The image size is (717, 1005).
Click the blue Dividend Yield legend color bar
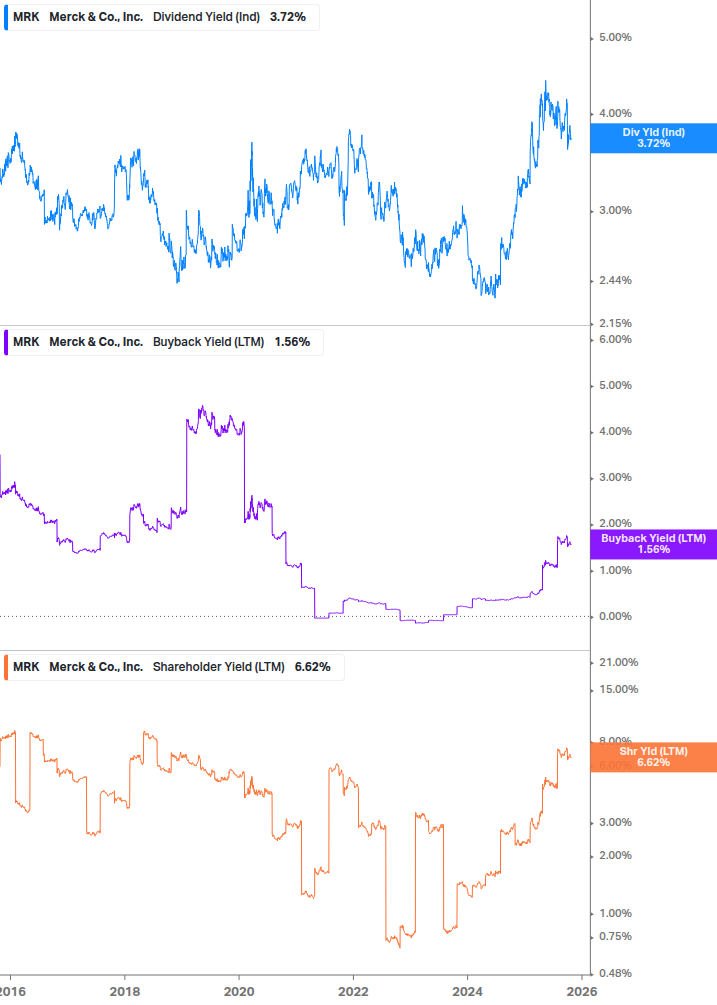pyautogui.click(x=5, y=17)
